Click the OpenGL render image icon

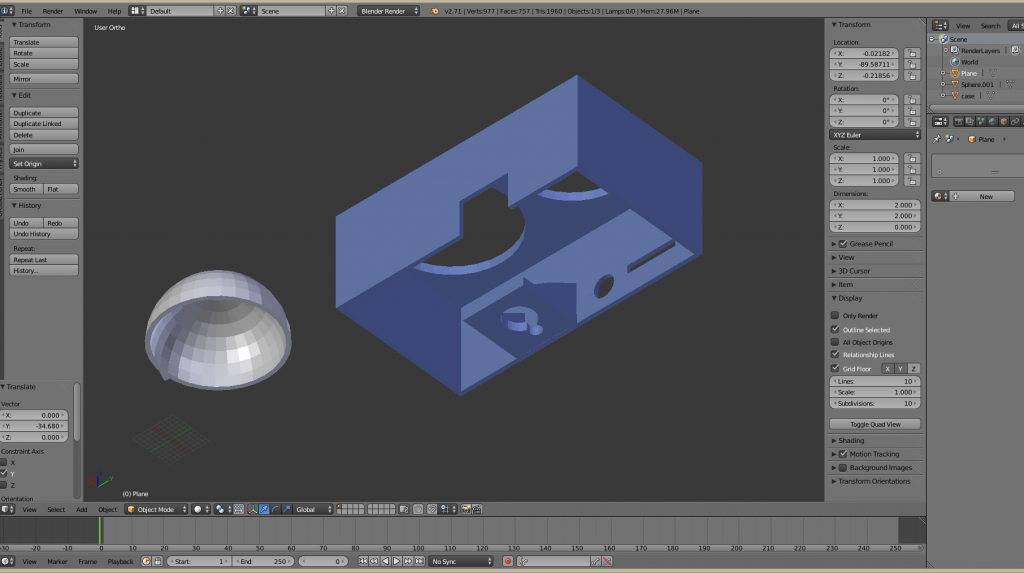466,509
